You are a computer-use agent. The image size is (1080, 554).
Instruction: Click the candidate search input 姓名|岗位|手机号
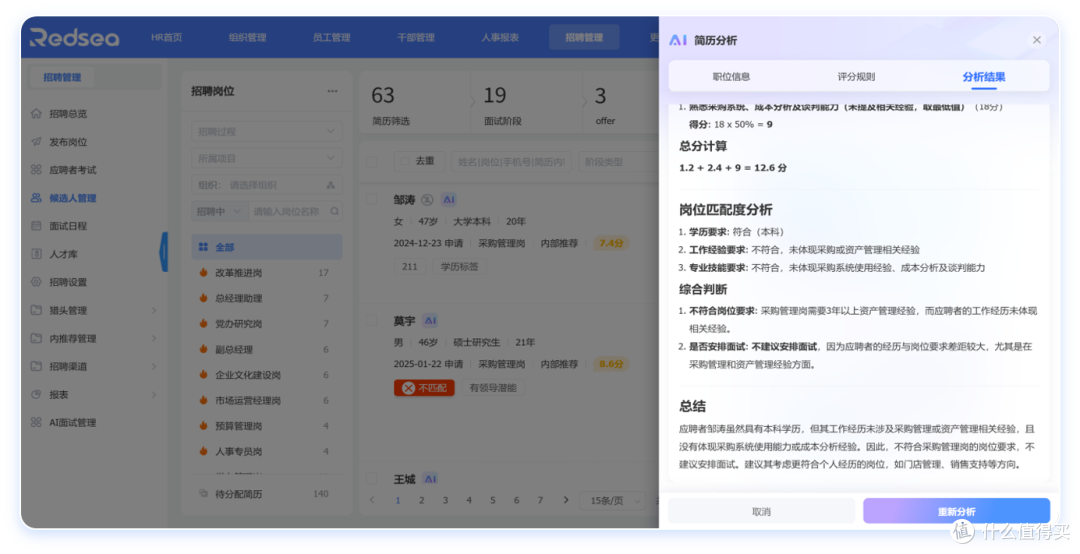512,161
